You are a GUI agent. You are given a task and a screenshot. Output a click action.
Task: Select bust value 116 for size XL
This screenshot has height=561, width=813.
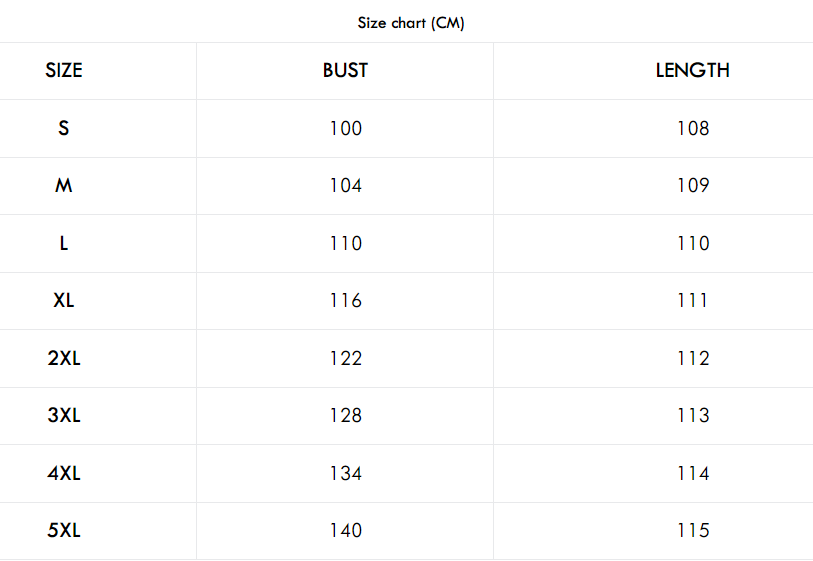tap(346, 300)
